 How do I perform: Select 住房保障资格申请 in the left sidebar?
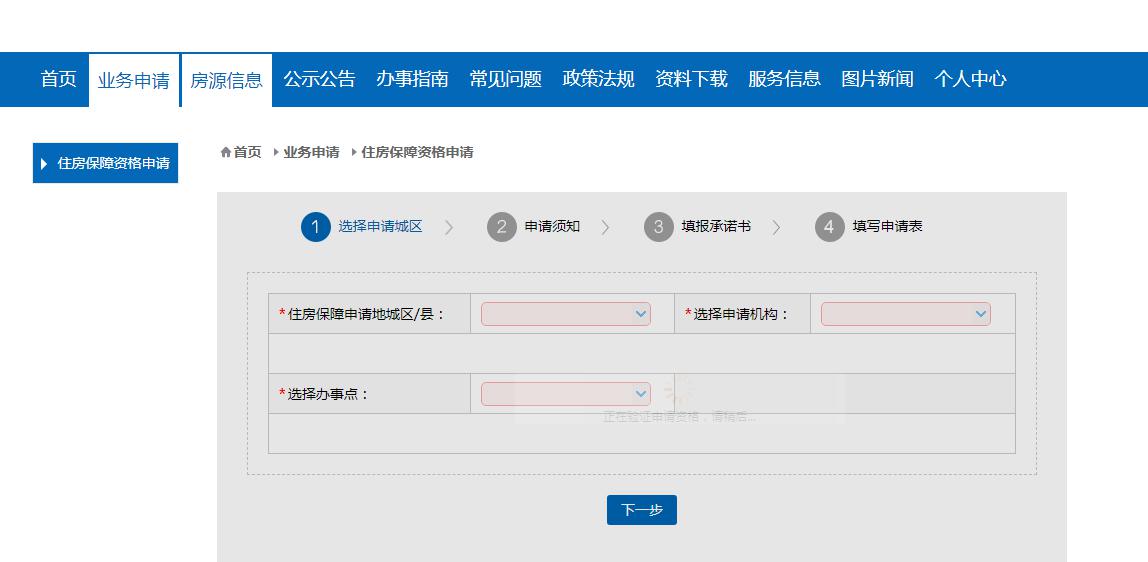tap(106, 163)
